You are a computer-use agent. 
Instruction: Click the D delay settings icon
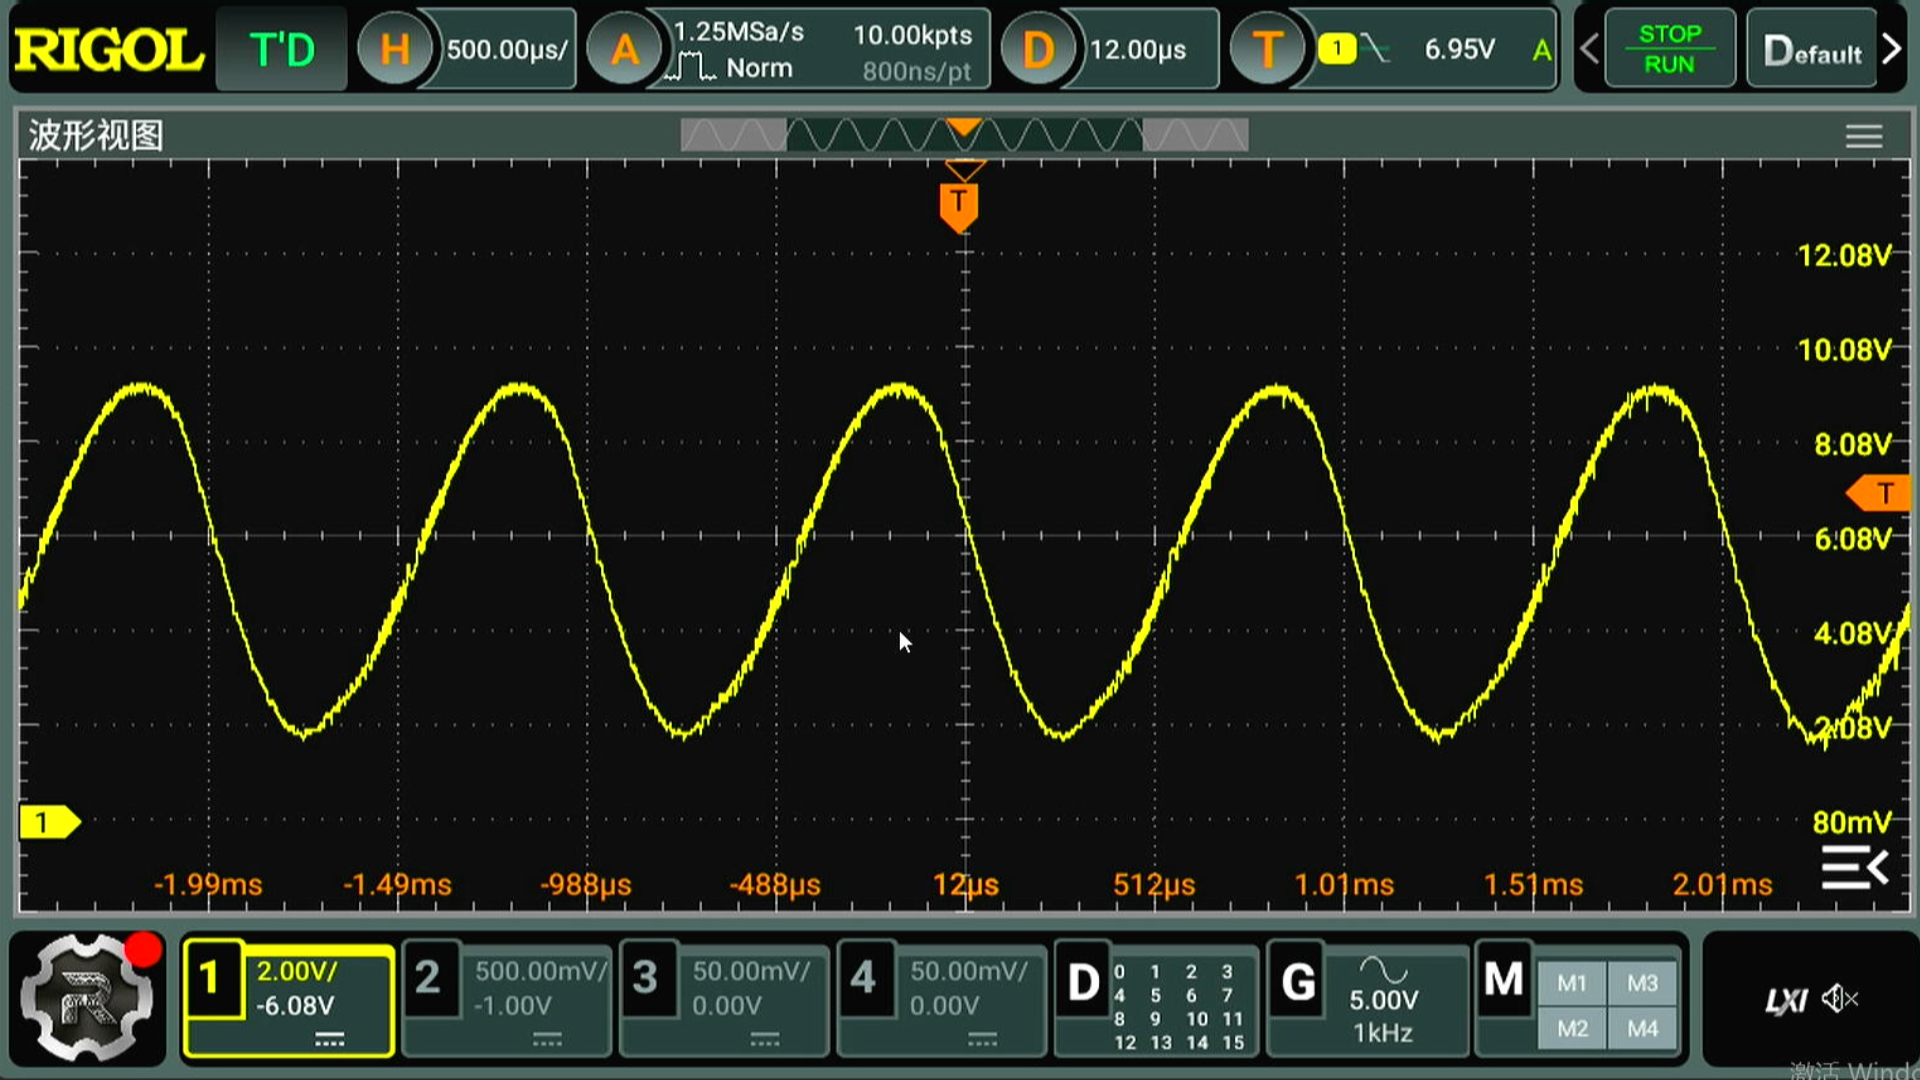1038,49
